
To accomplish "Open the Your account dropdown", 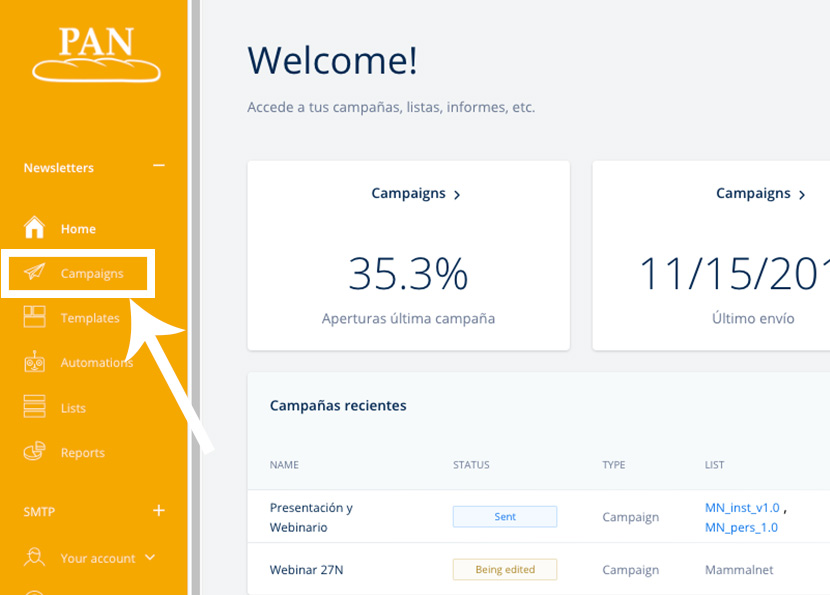I will [150, 558].
